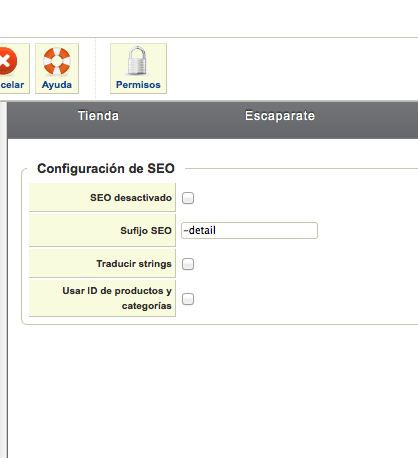Click the Ayuda text label
This screenshot has width=418, height=458.
(57, 85)
